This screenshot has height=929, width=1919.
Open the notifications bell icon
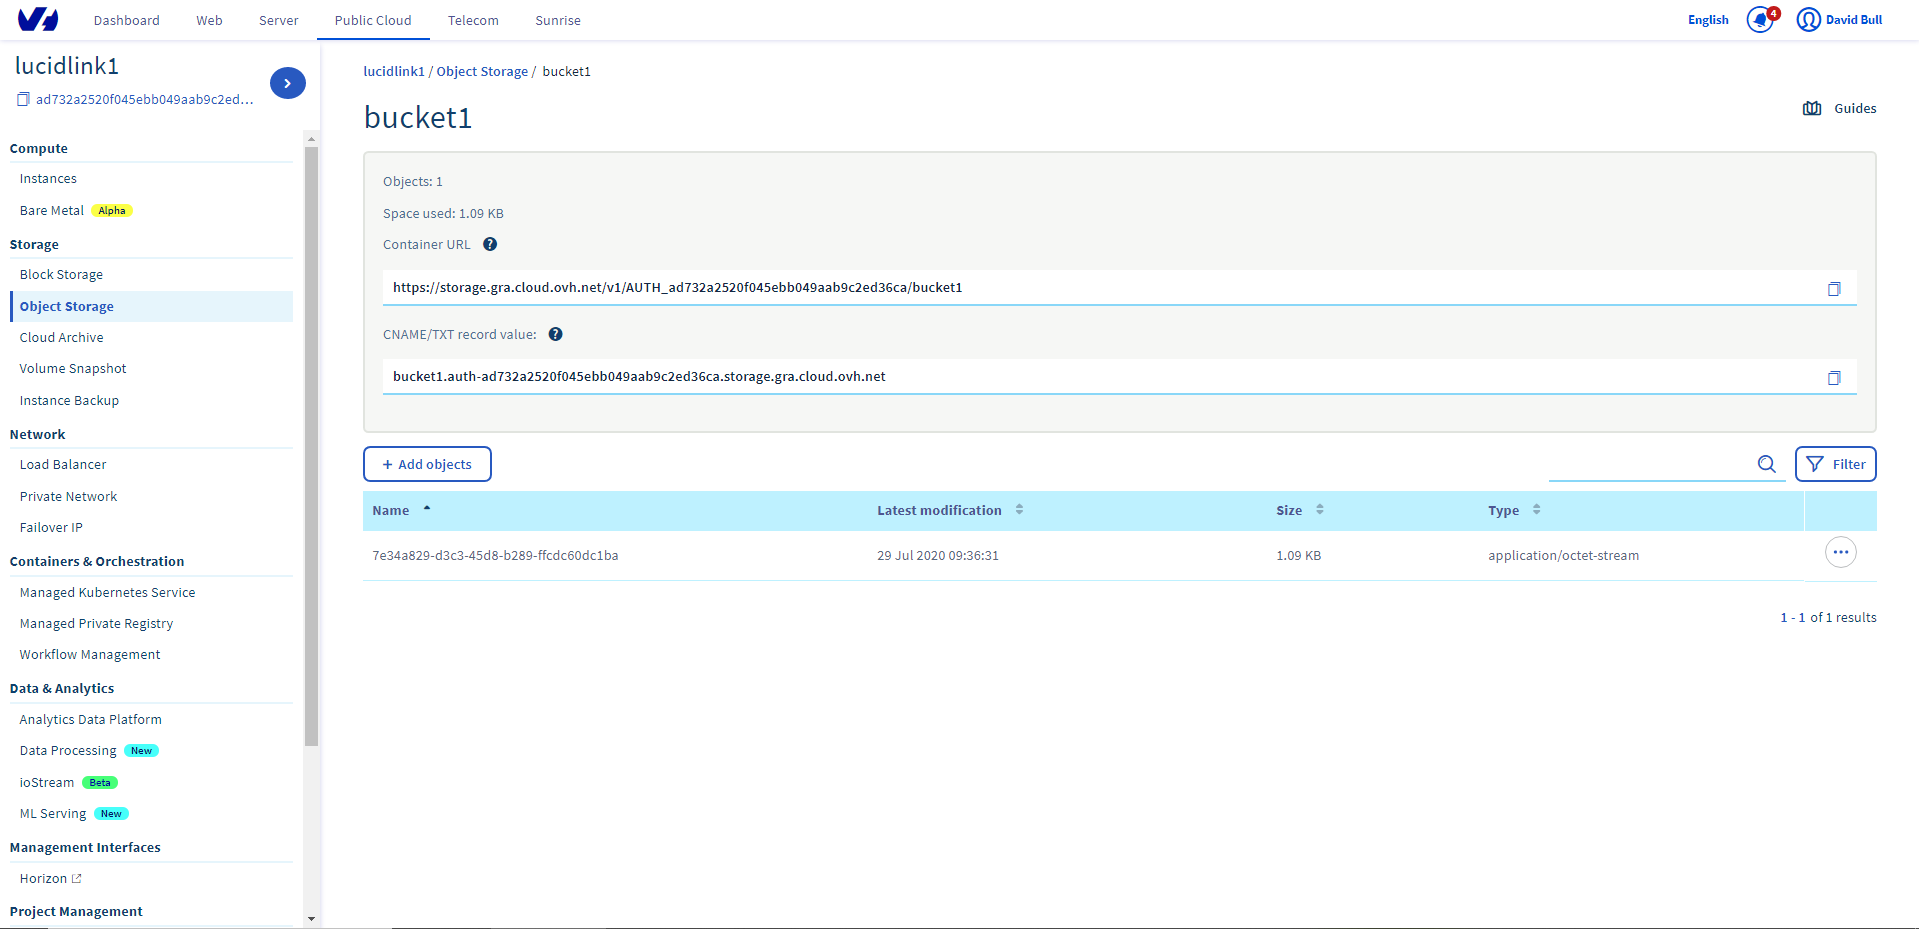(x=1760, y=20)
